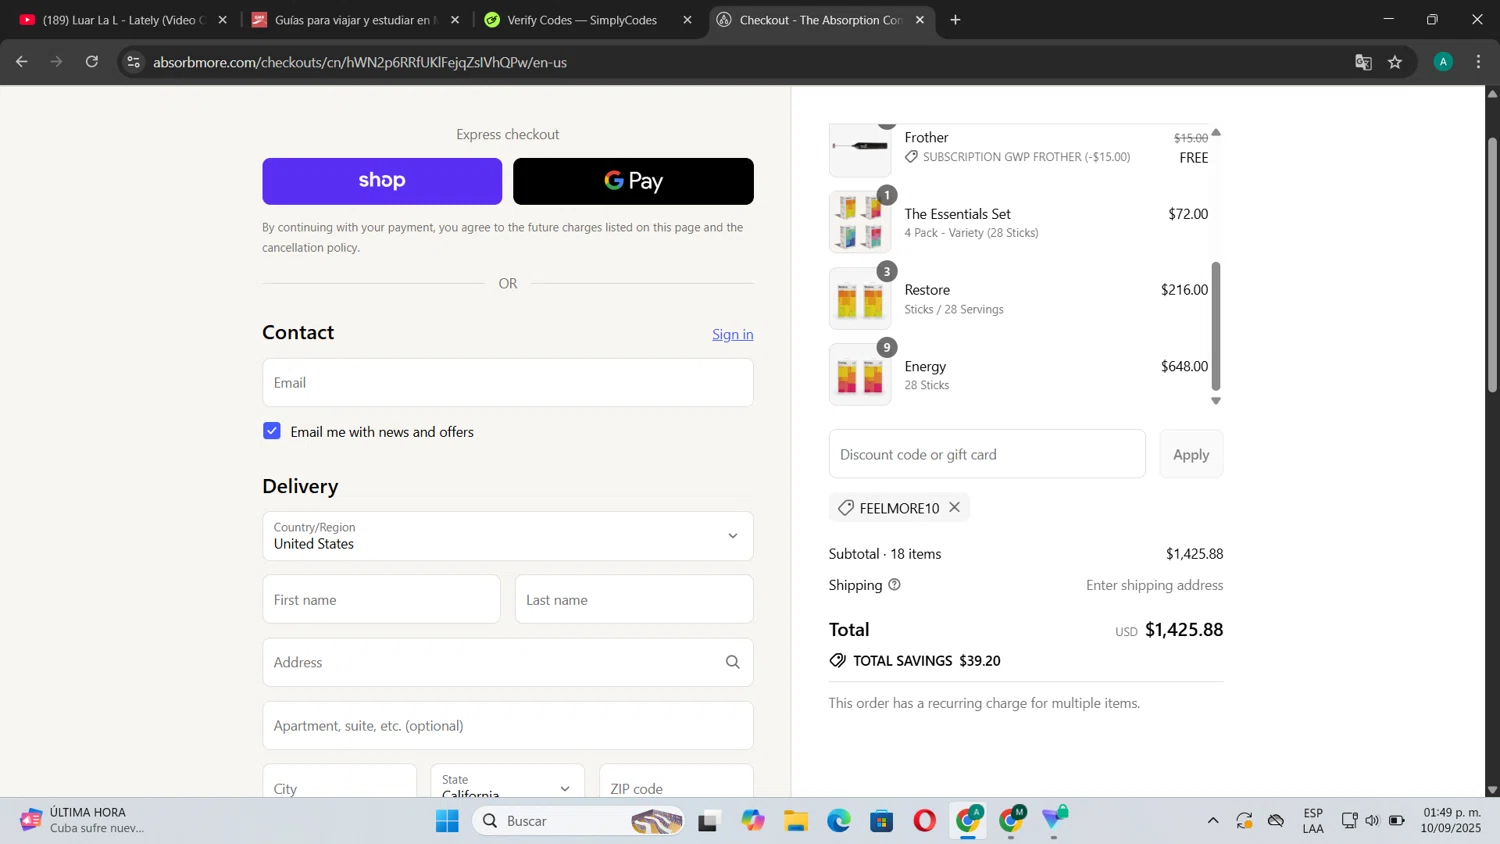Launch Opera browser from the taskbar
This screenshot has height=844, width=1500.
pos(925,821)
